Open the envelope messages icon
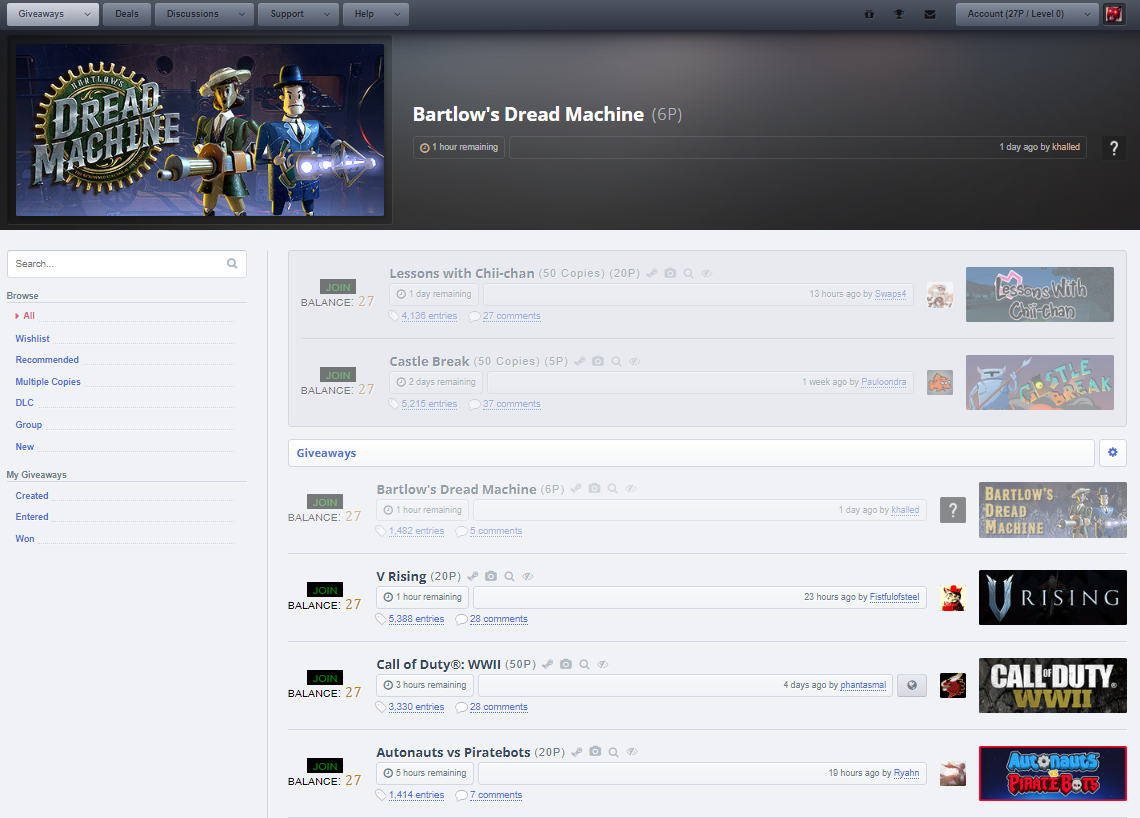1140x818 pixels. (930, 14)
